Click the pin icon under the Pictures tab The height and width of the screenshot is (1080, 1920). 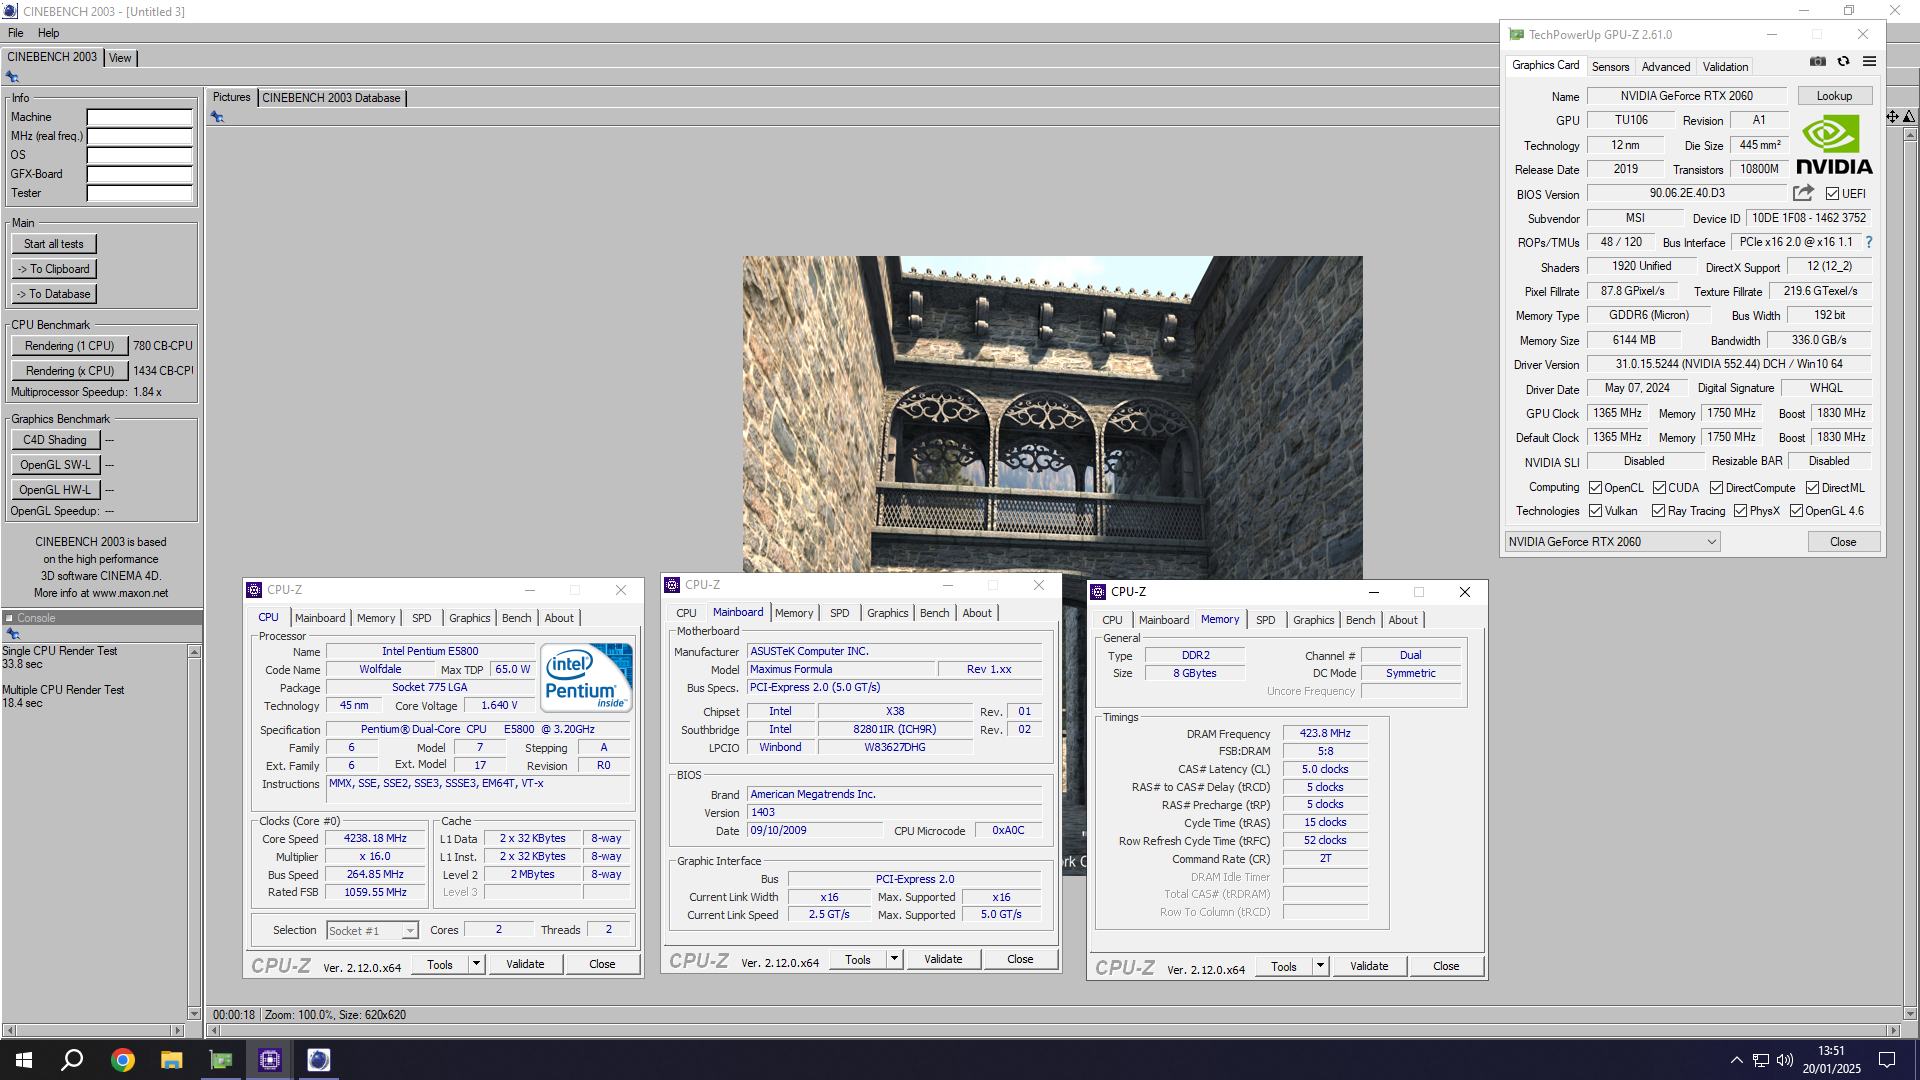click(x=217, y=117)
